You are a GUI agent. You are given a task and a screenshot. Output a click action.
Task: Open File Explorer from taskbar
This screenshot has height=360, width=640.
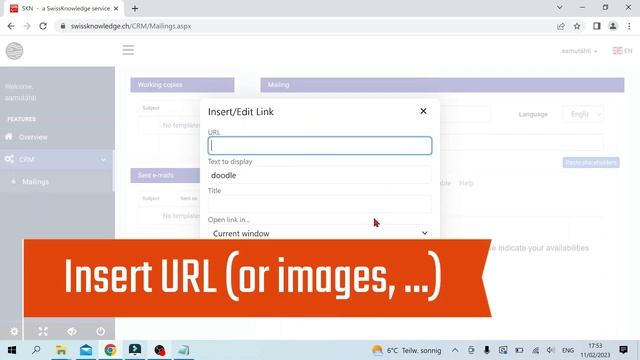coord(61,350)
